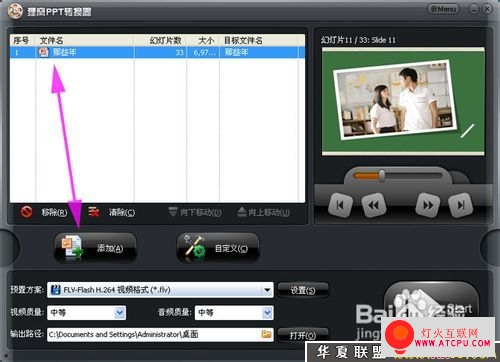
Task: Open the audio quality (音频质量) dropdown
Action: coord(267,313)
